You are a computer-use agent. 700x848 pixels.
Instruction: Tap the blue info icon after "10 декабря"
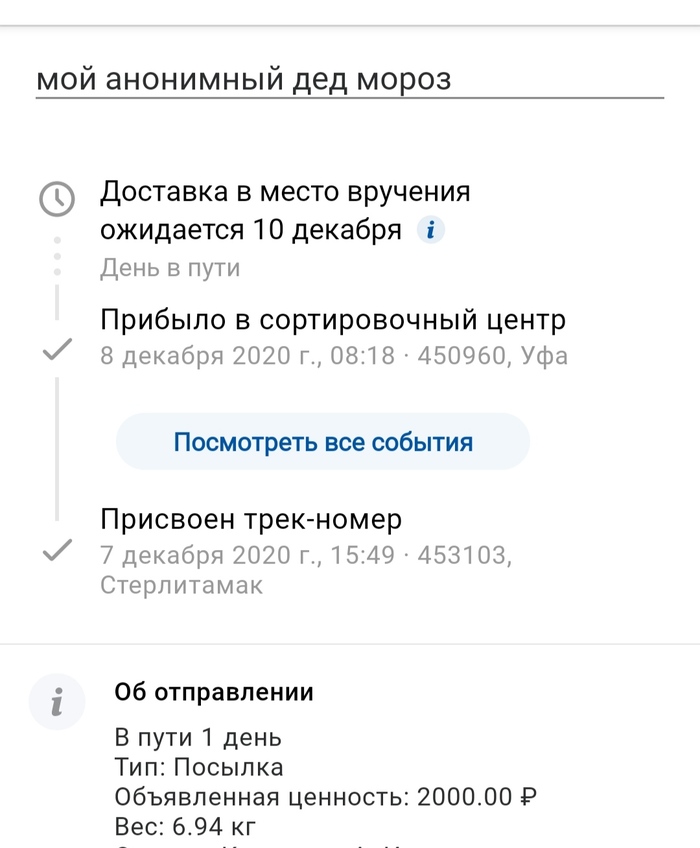point(430,230)
